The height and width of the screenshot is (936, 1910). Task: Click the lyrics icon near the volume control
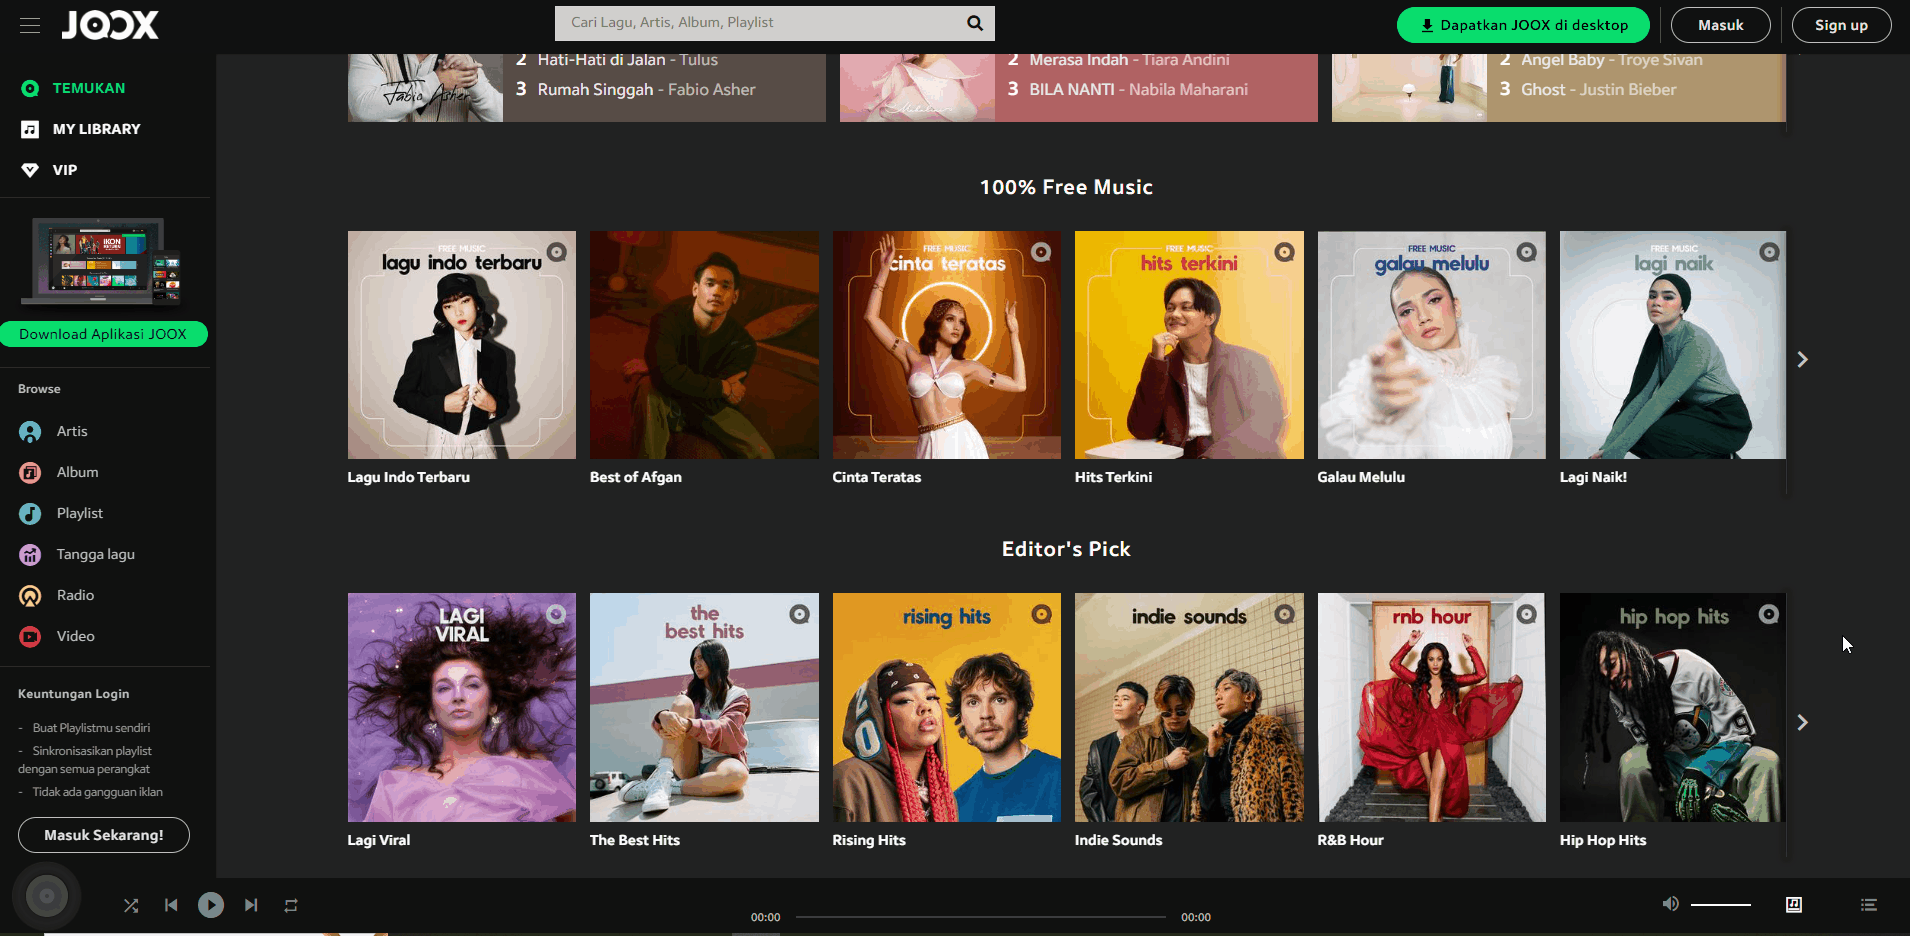(x=1793, y=905)
